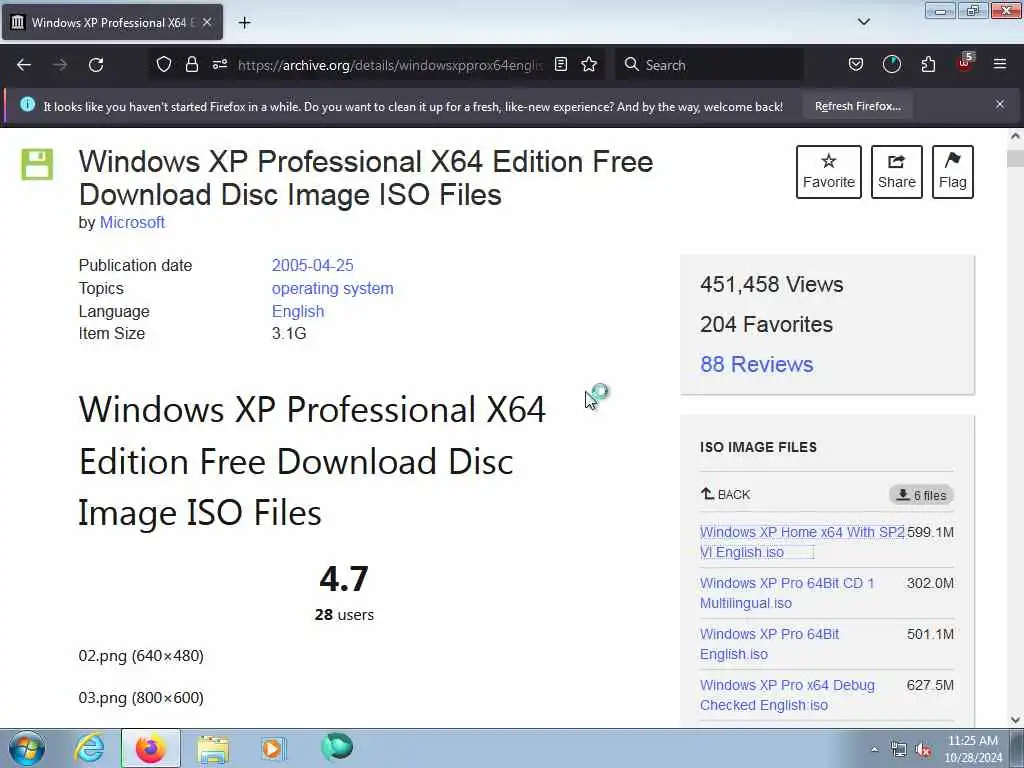Click the 451,458 Views statistic

771,284
